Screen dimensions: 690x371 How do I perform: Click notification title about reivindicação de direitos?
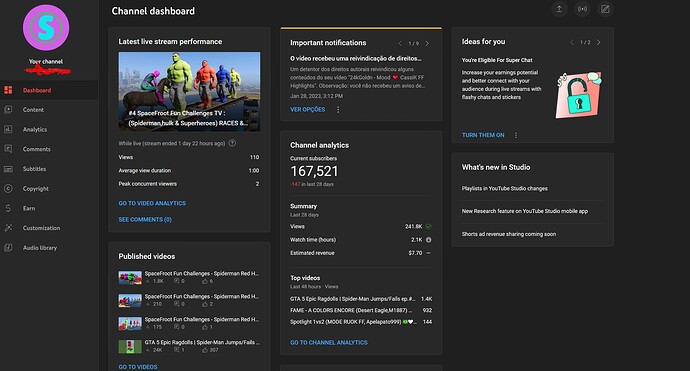coord(356,59)
